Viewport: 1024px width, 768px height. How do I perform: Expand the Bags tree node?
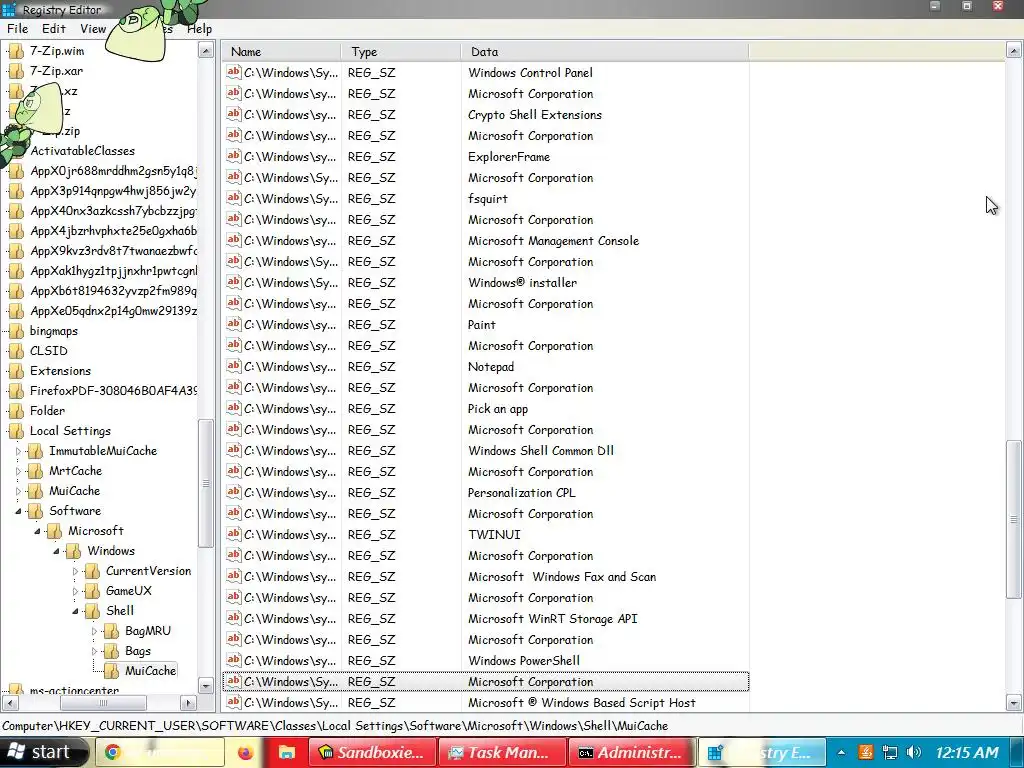pyautogui.click(x=94, y=651)
